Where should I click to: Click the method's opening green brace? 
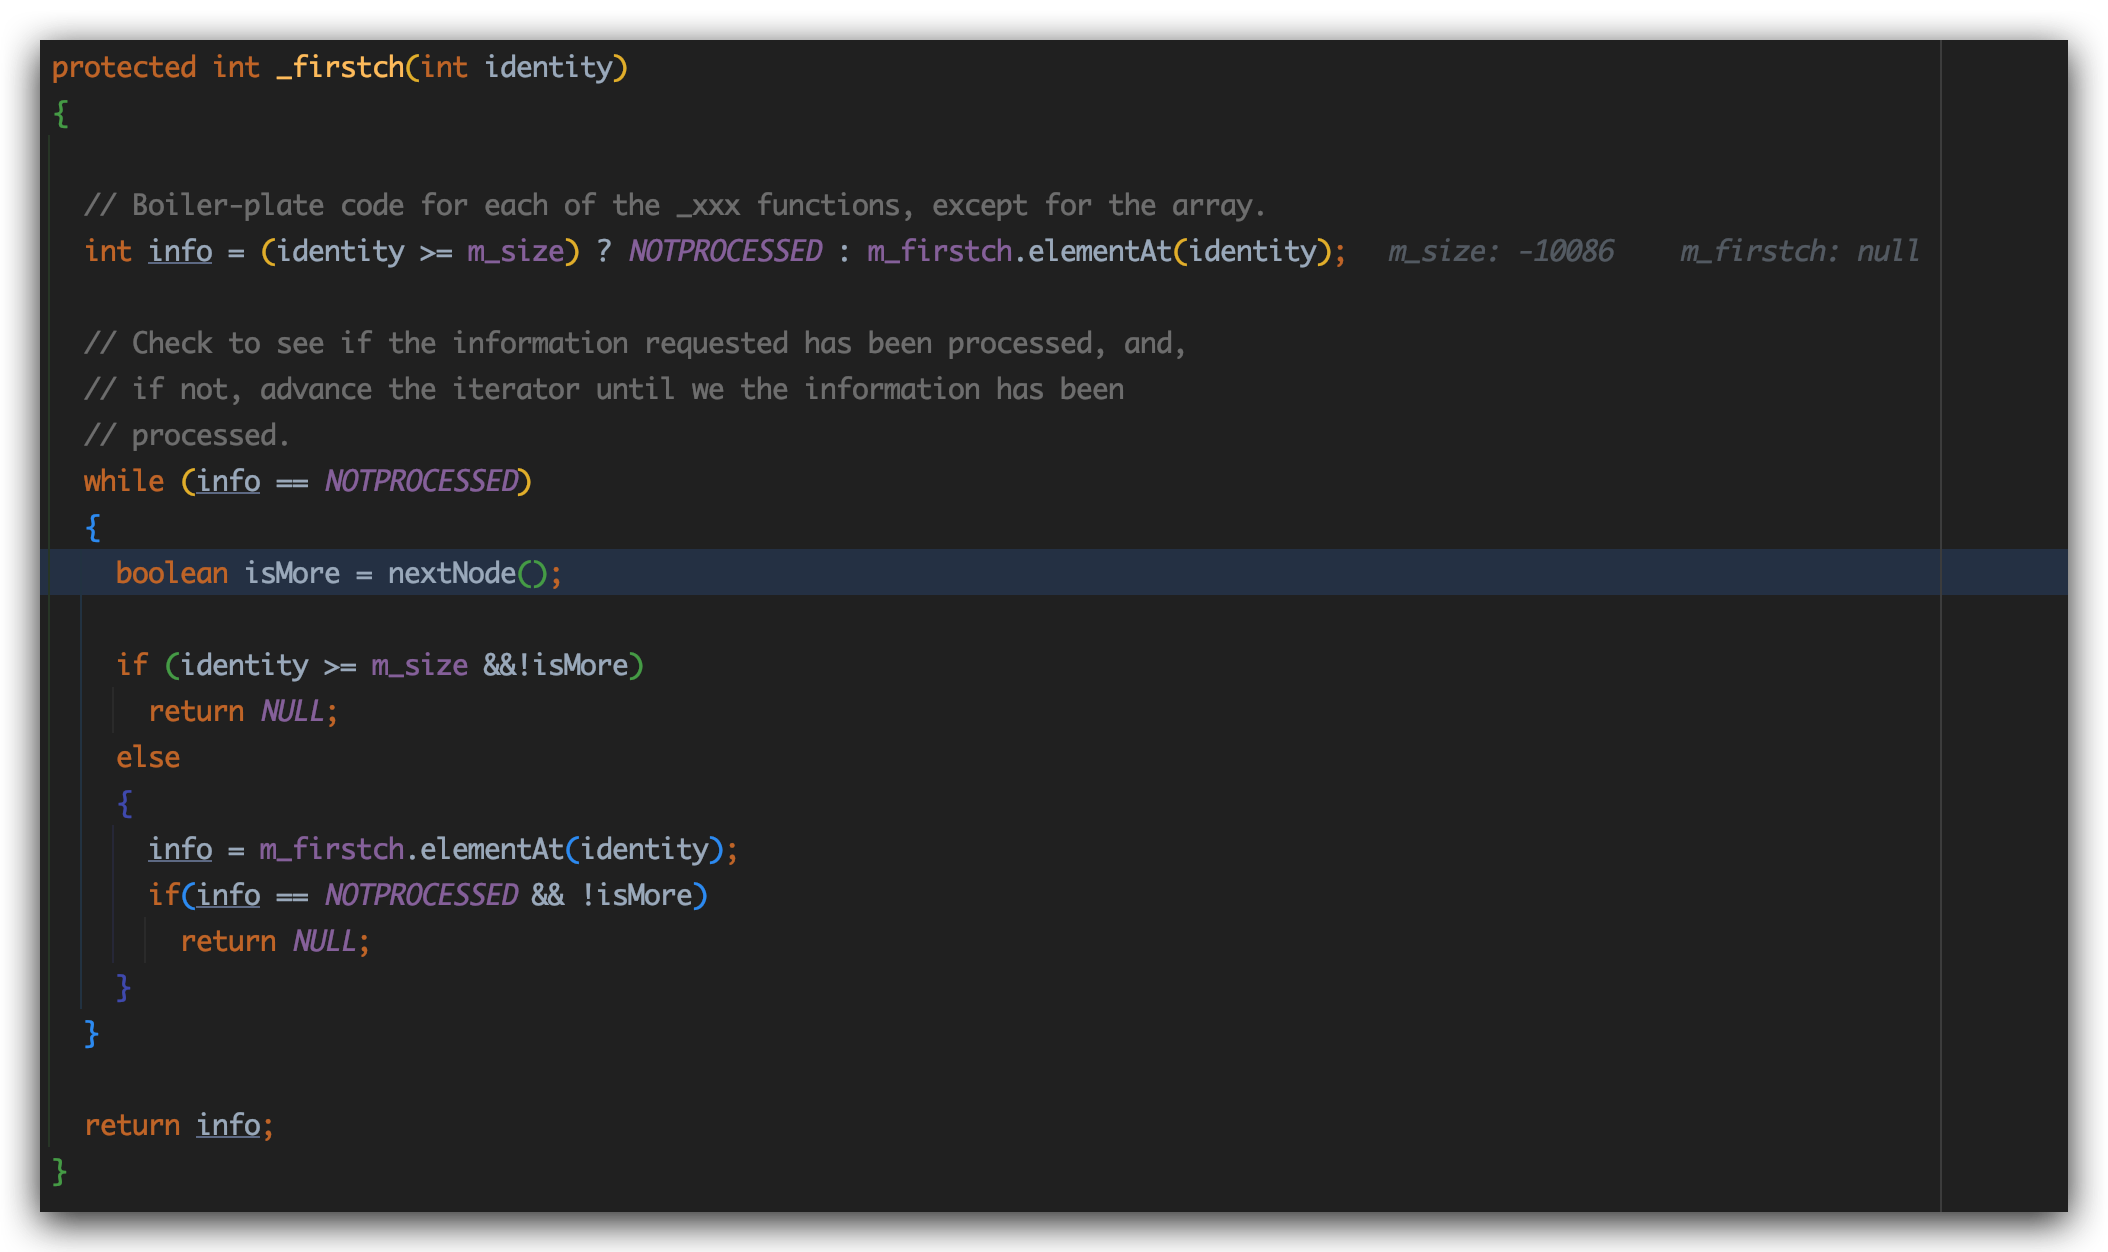tap(61, 113)
